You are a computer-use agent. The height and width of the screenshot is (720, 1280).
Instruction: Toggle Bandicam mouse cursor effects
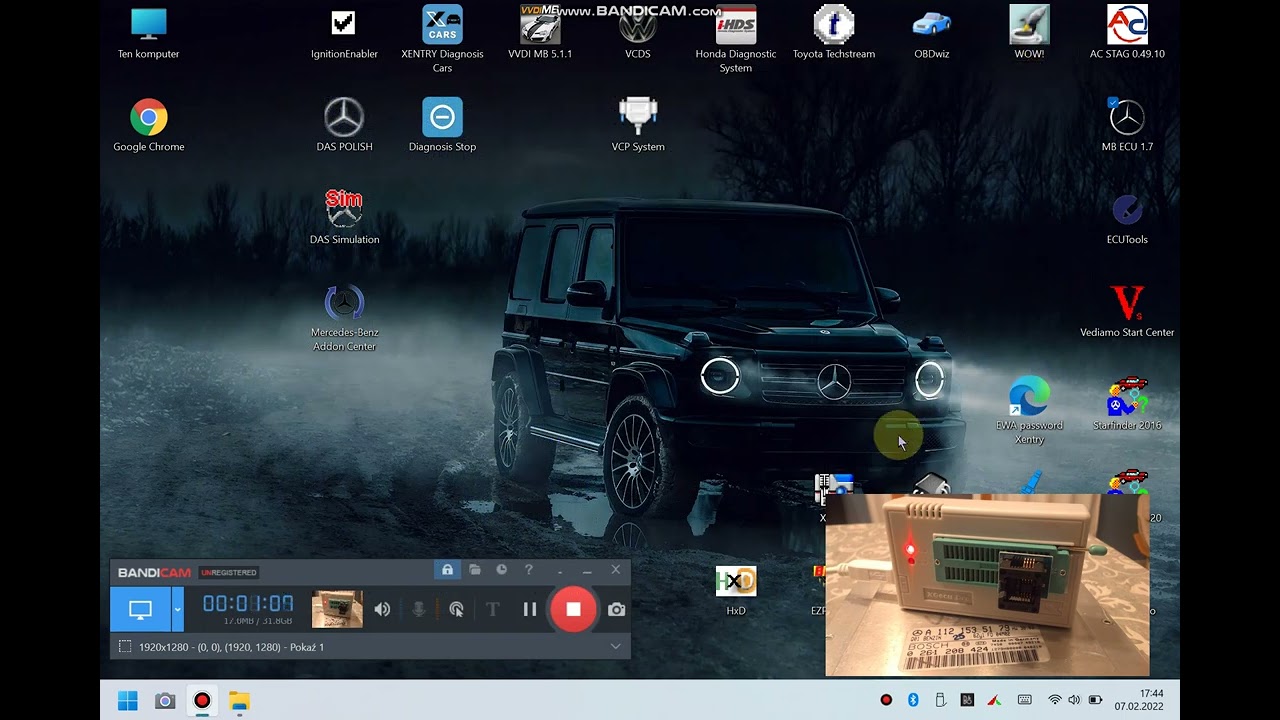click(x=456, y=609)
